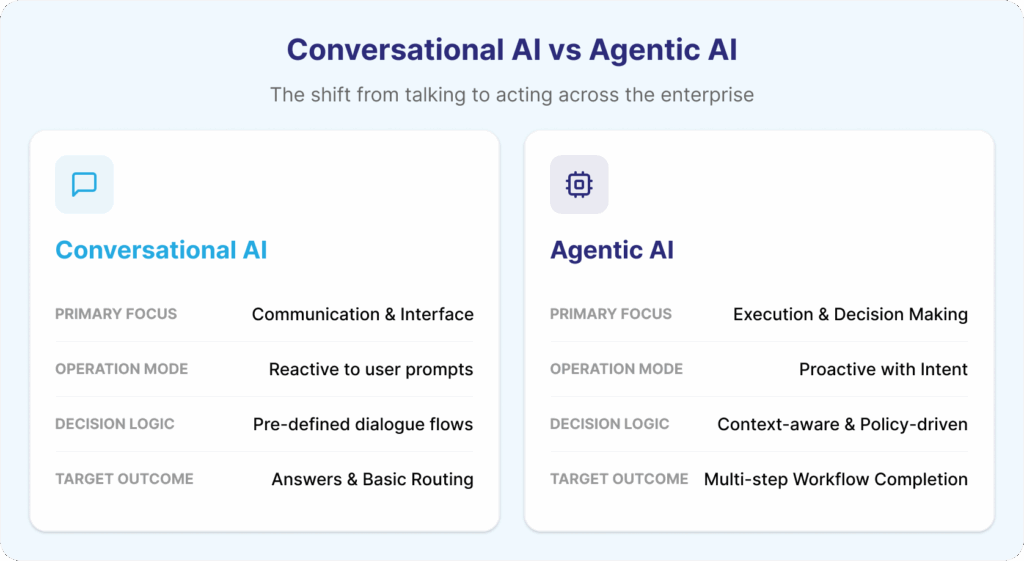Click the processor chip icon
The image size is (1024, 561).
(x=579, y=185)
